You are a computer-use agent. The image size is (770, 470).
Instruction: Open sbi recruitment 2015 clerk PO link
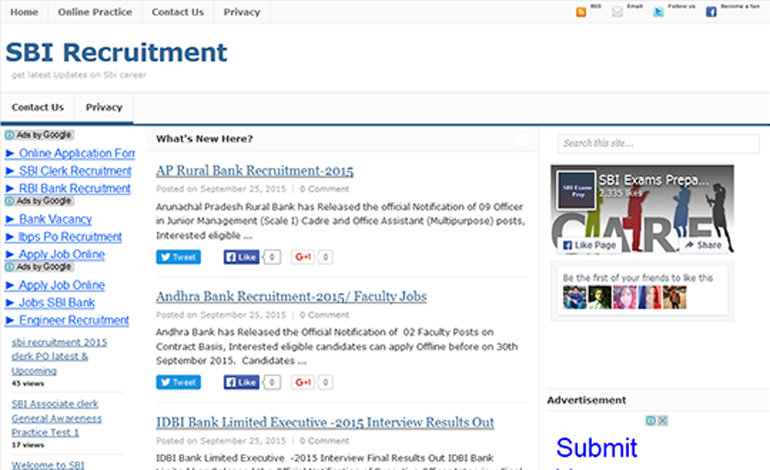[59, 357]
